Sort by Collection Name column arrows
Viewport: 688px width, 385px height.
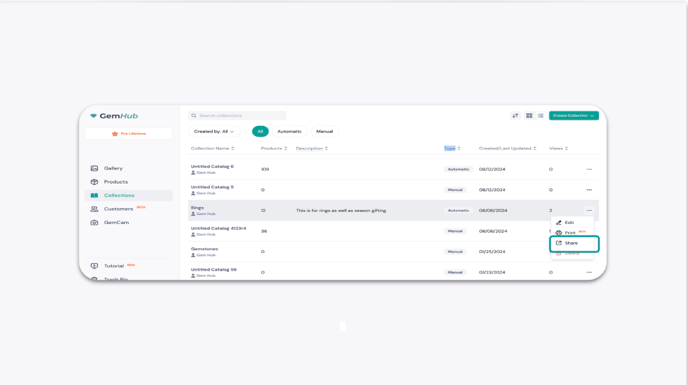[x=233, y=148]
